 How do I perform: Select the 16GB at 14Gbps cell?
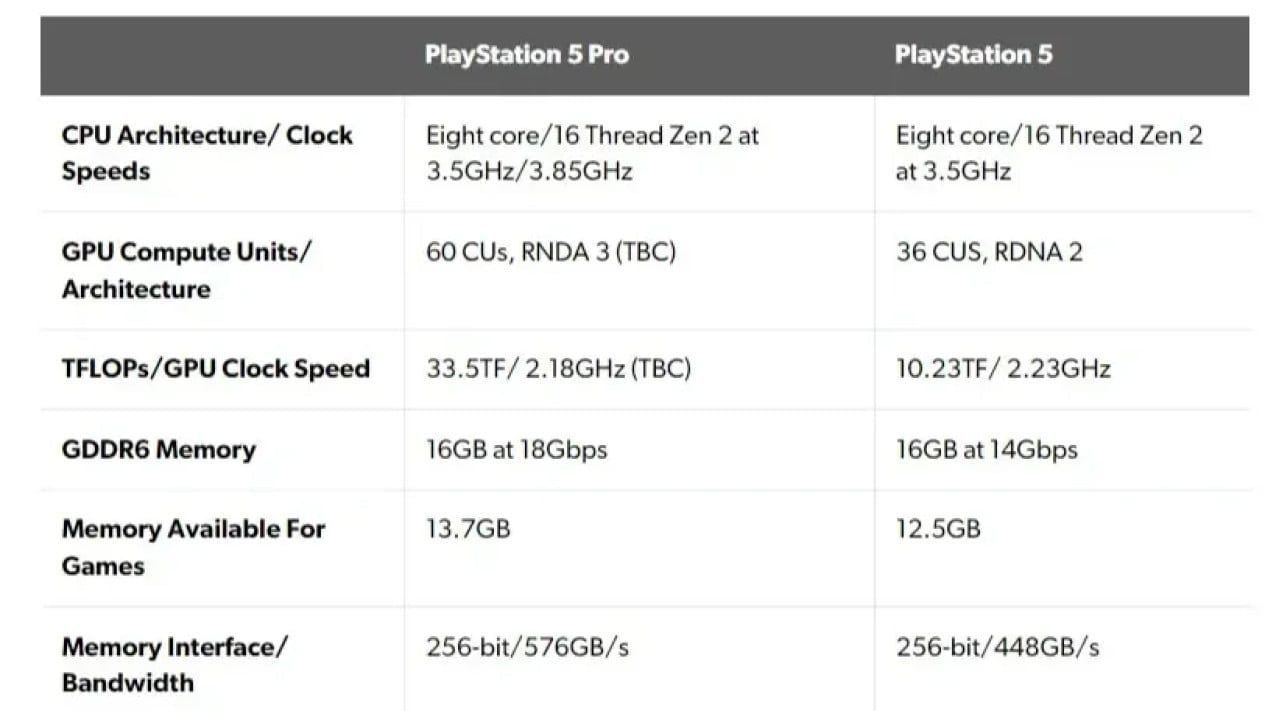986,450
